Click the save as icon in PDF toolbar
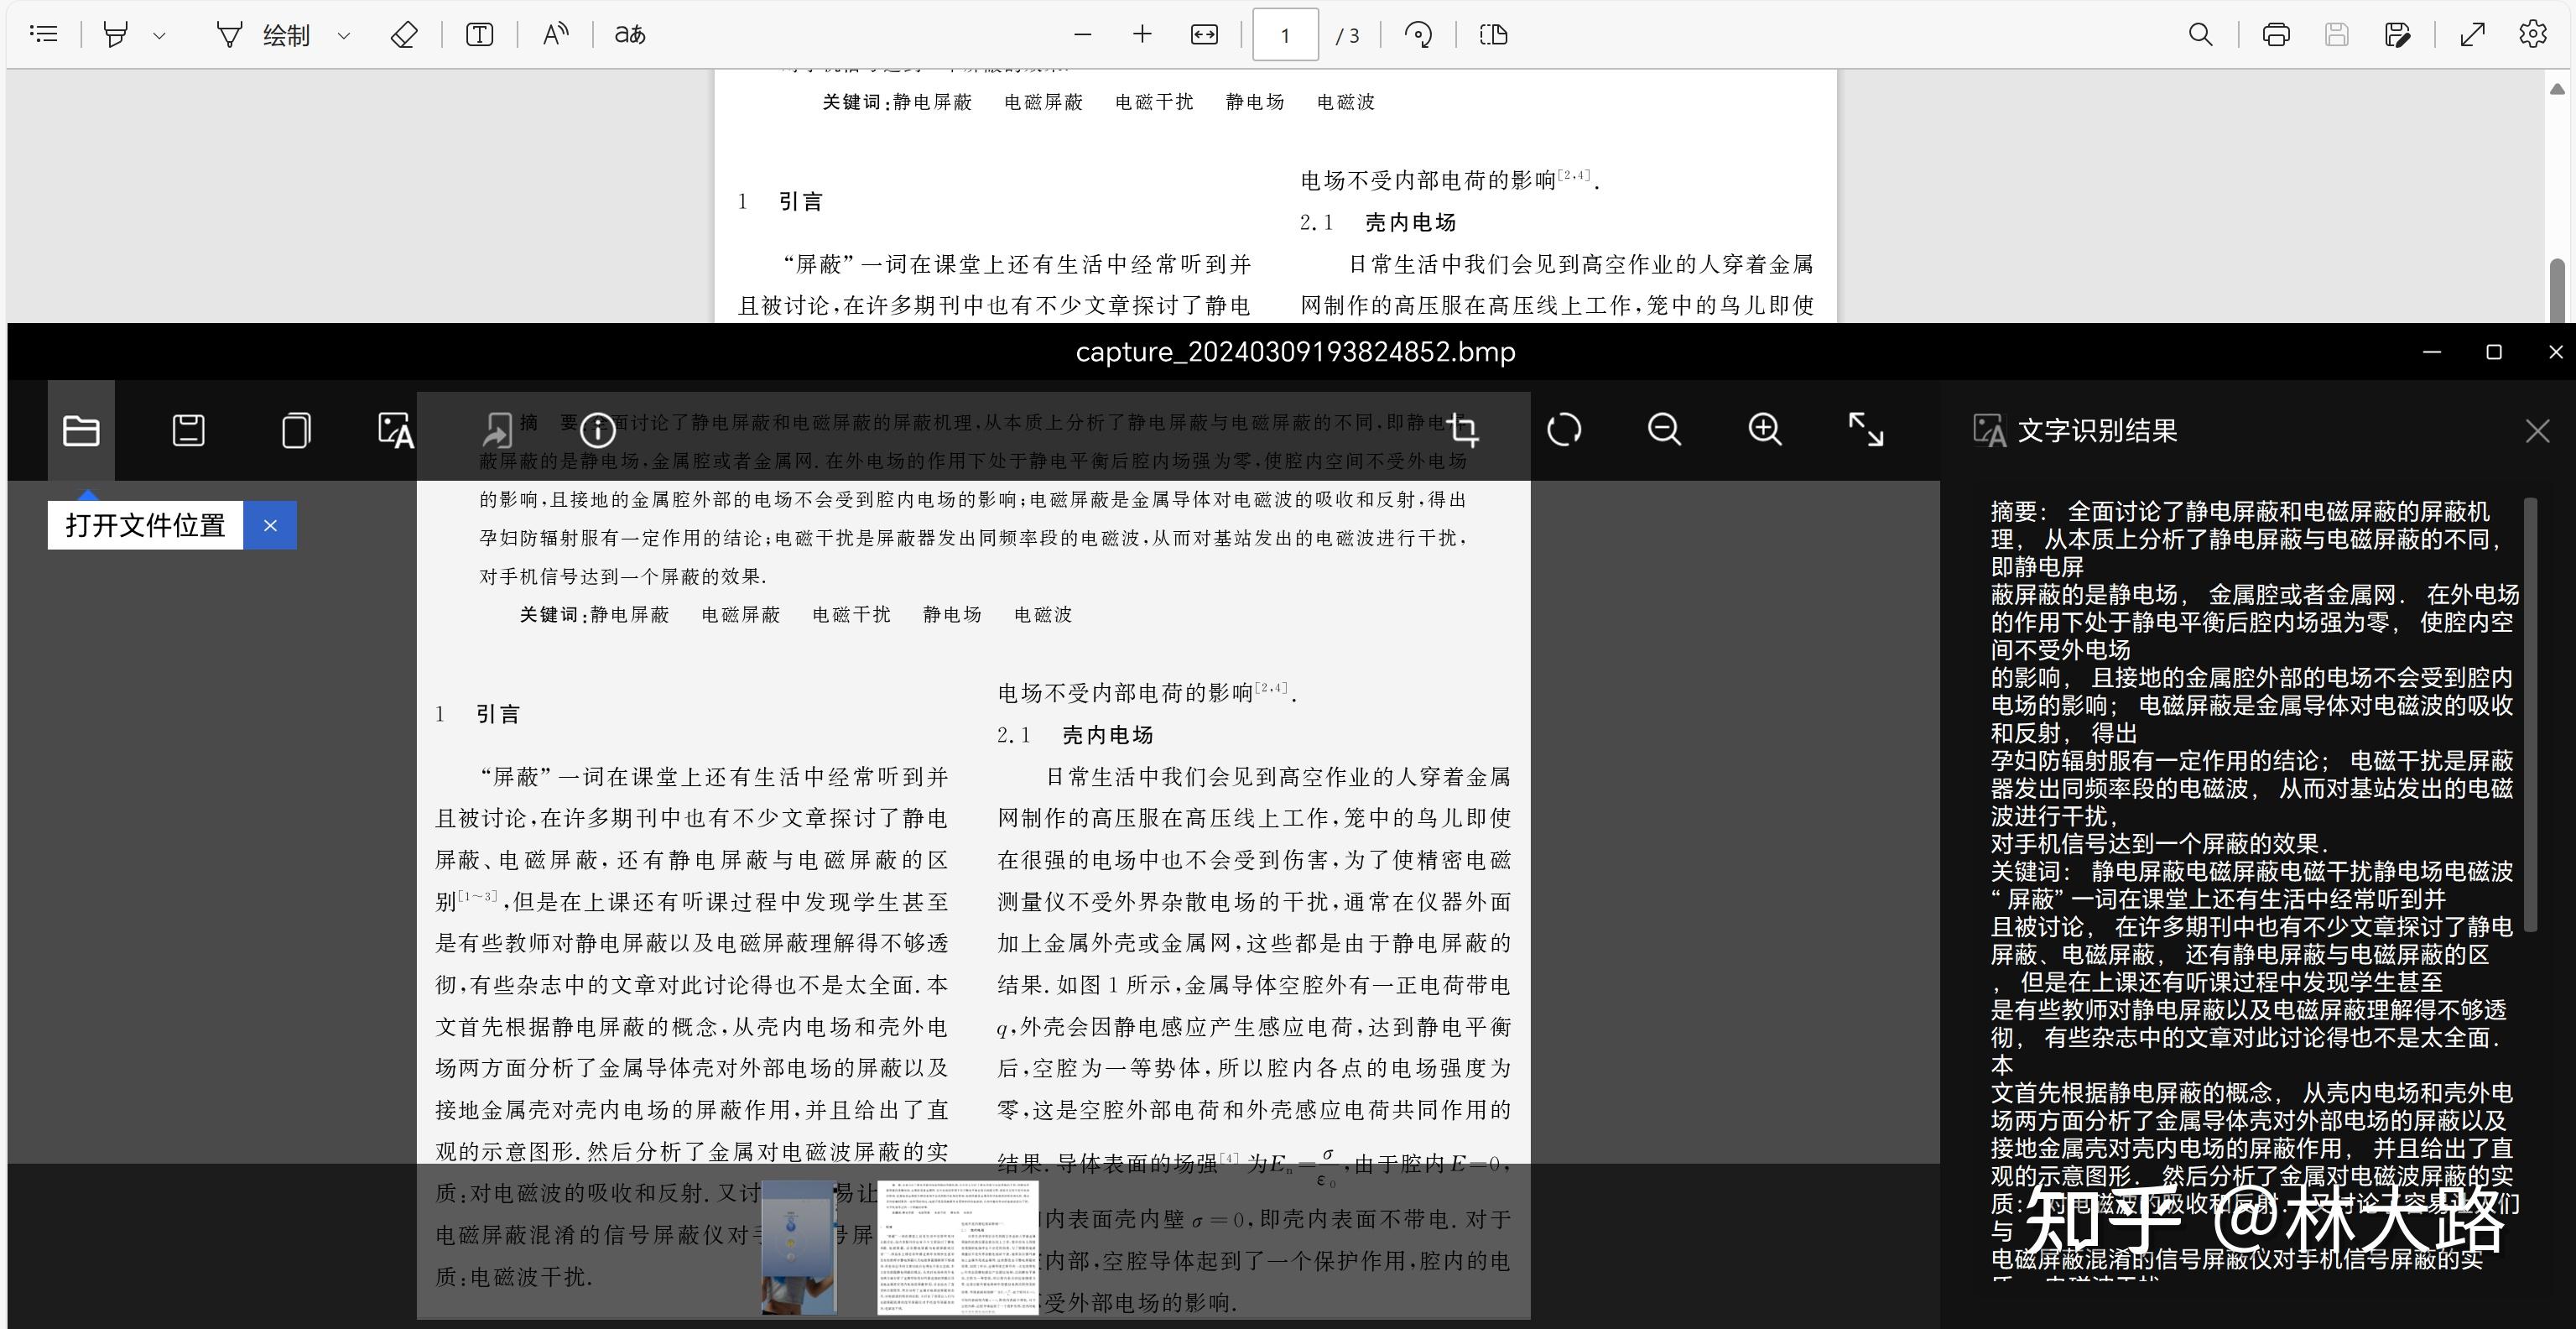 [2397, 35]
